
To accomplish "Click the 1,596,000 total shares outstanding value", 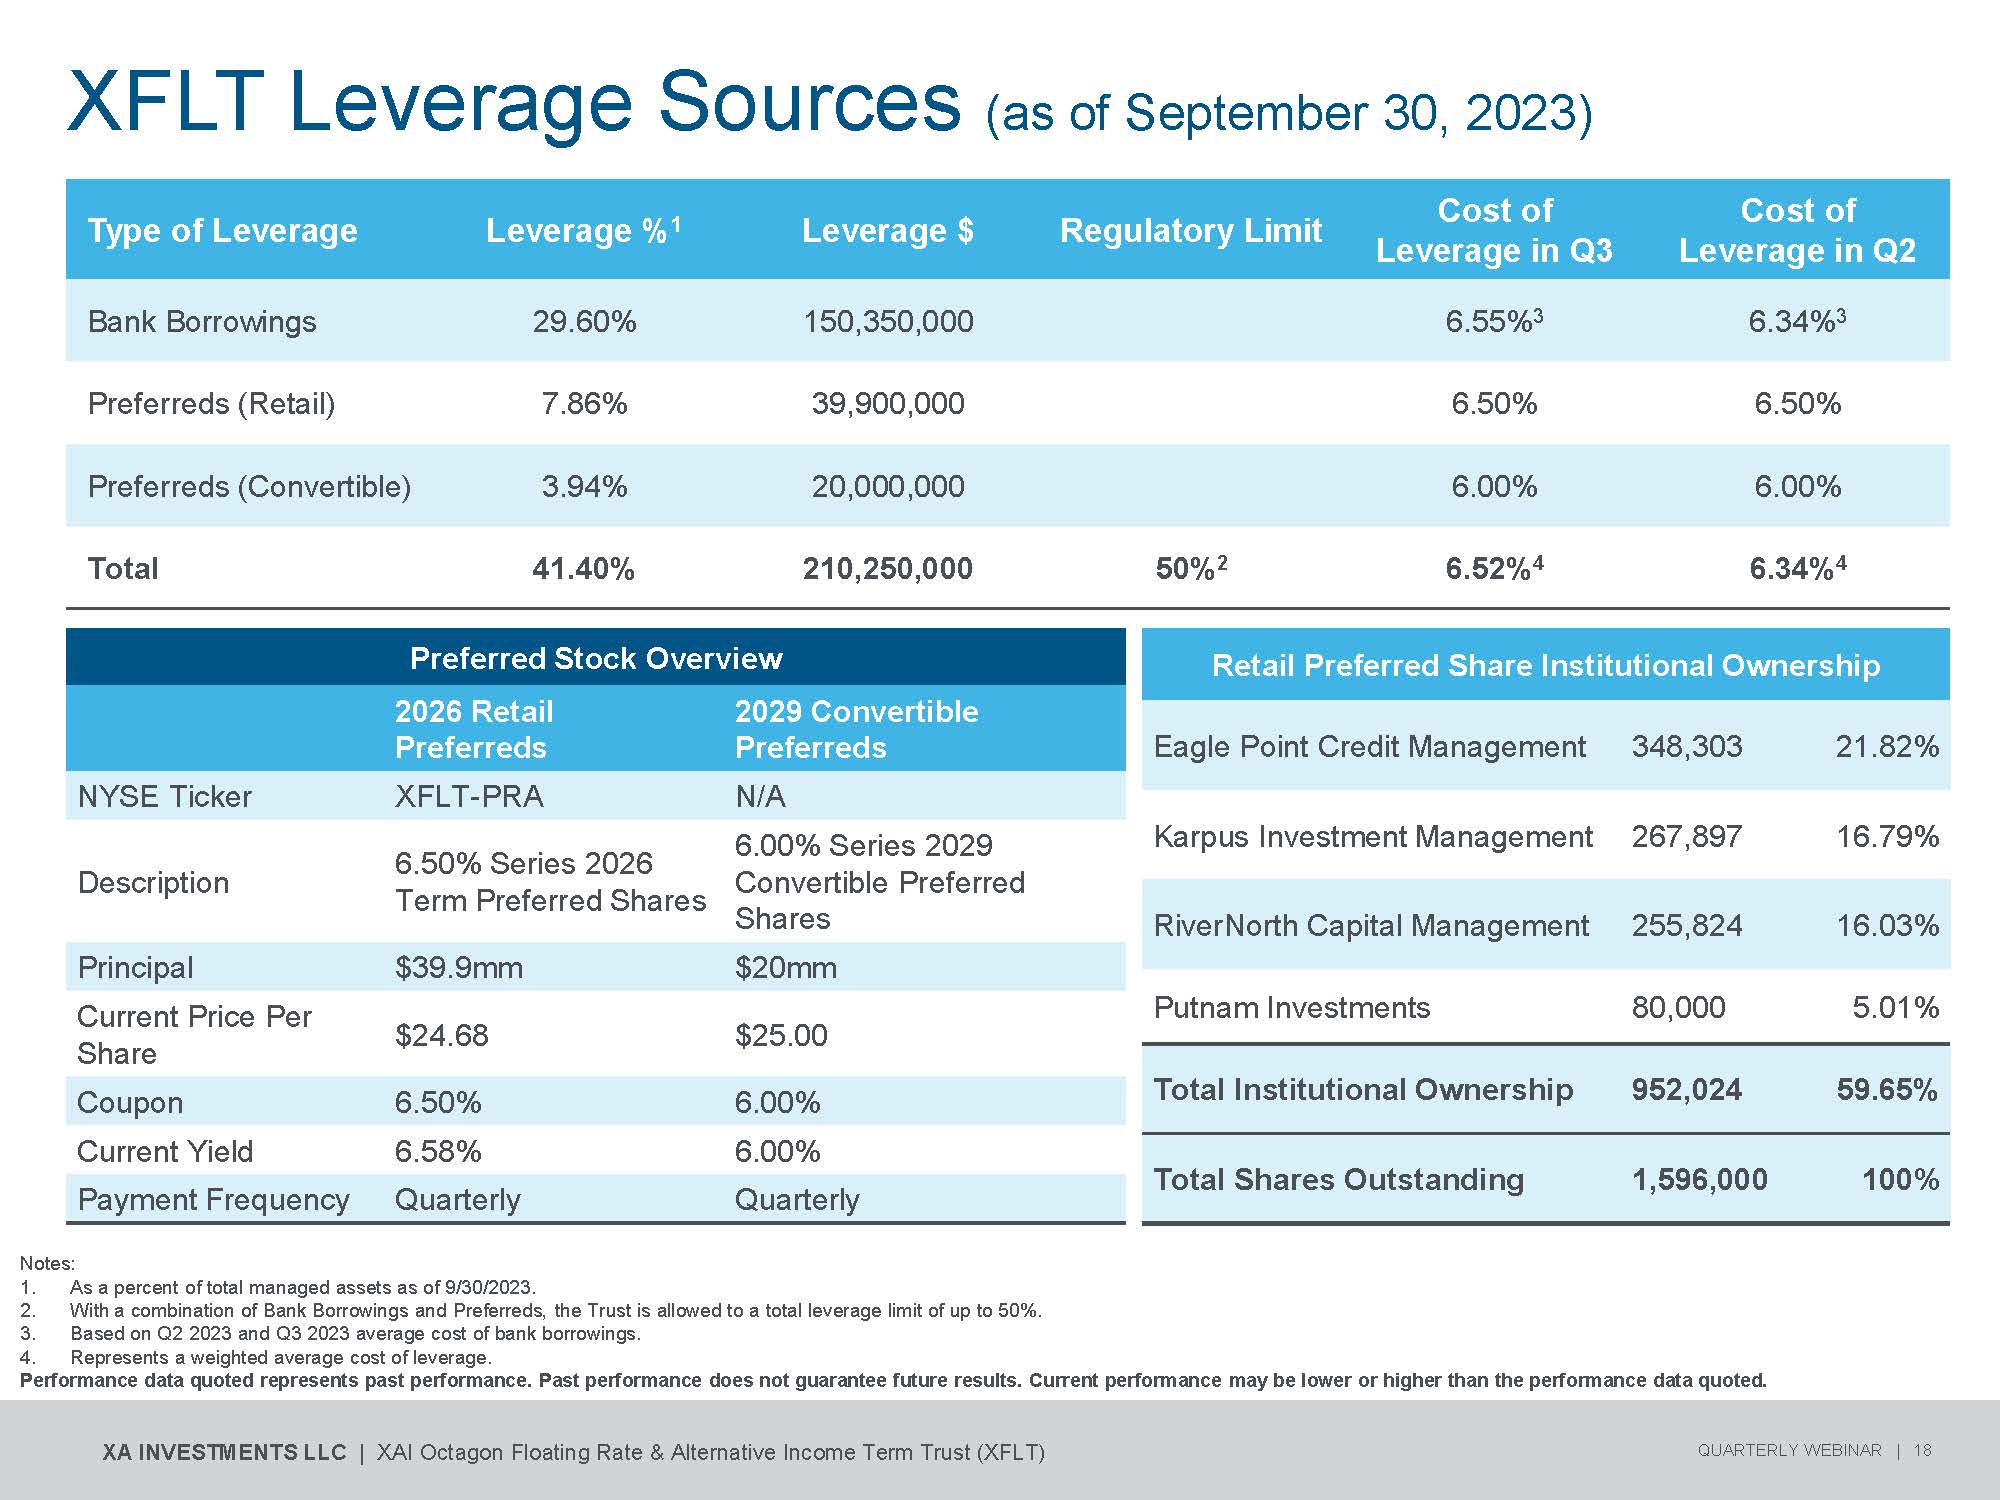I will pyautogui.click(x=1699, y=1180).
